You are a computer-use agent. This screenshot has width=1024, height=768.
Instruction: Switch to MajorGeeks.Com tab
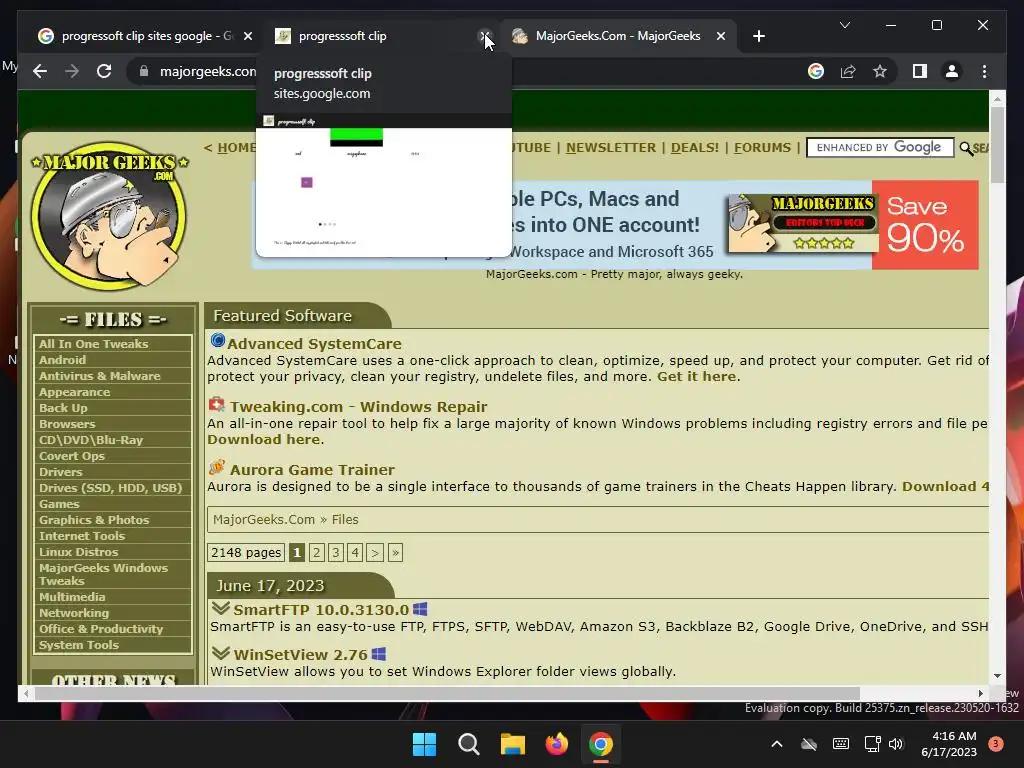pyautogui.click(x=618, y=36)
